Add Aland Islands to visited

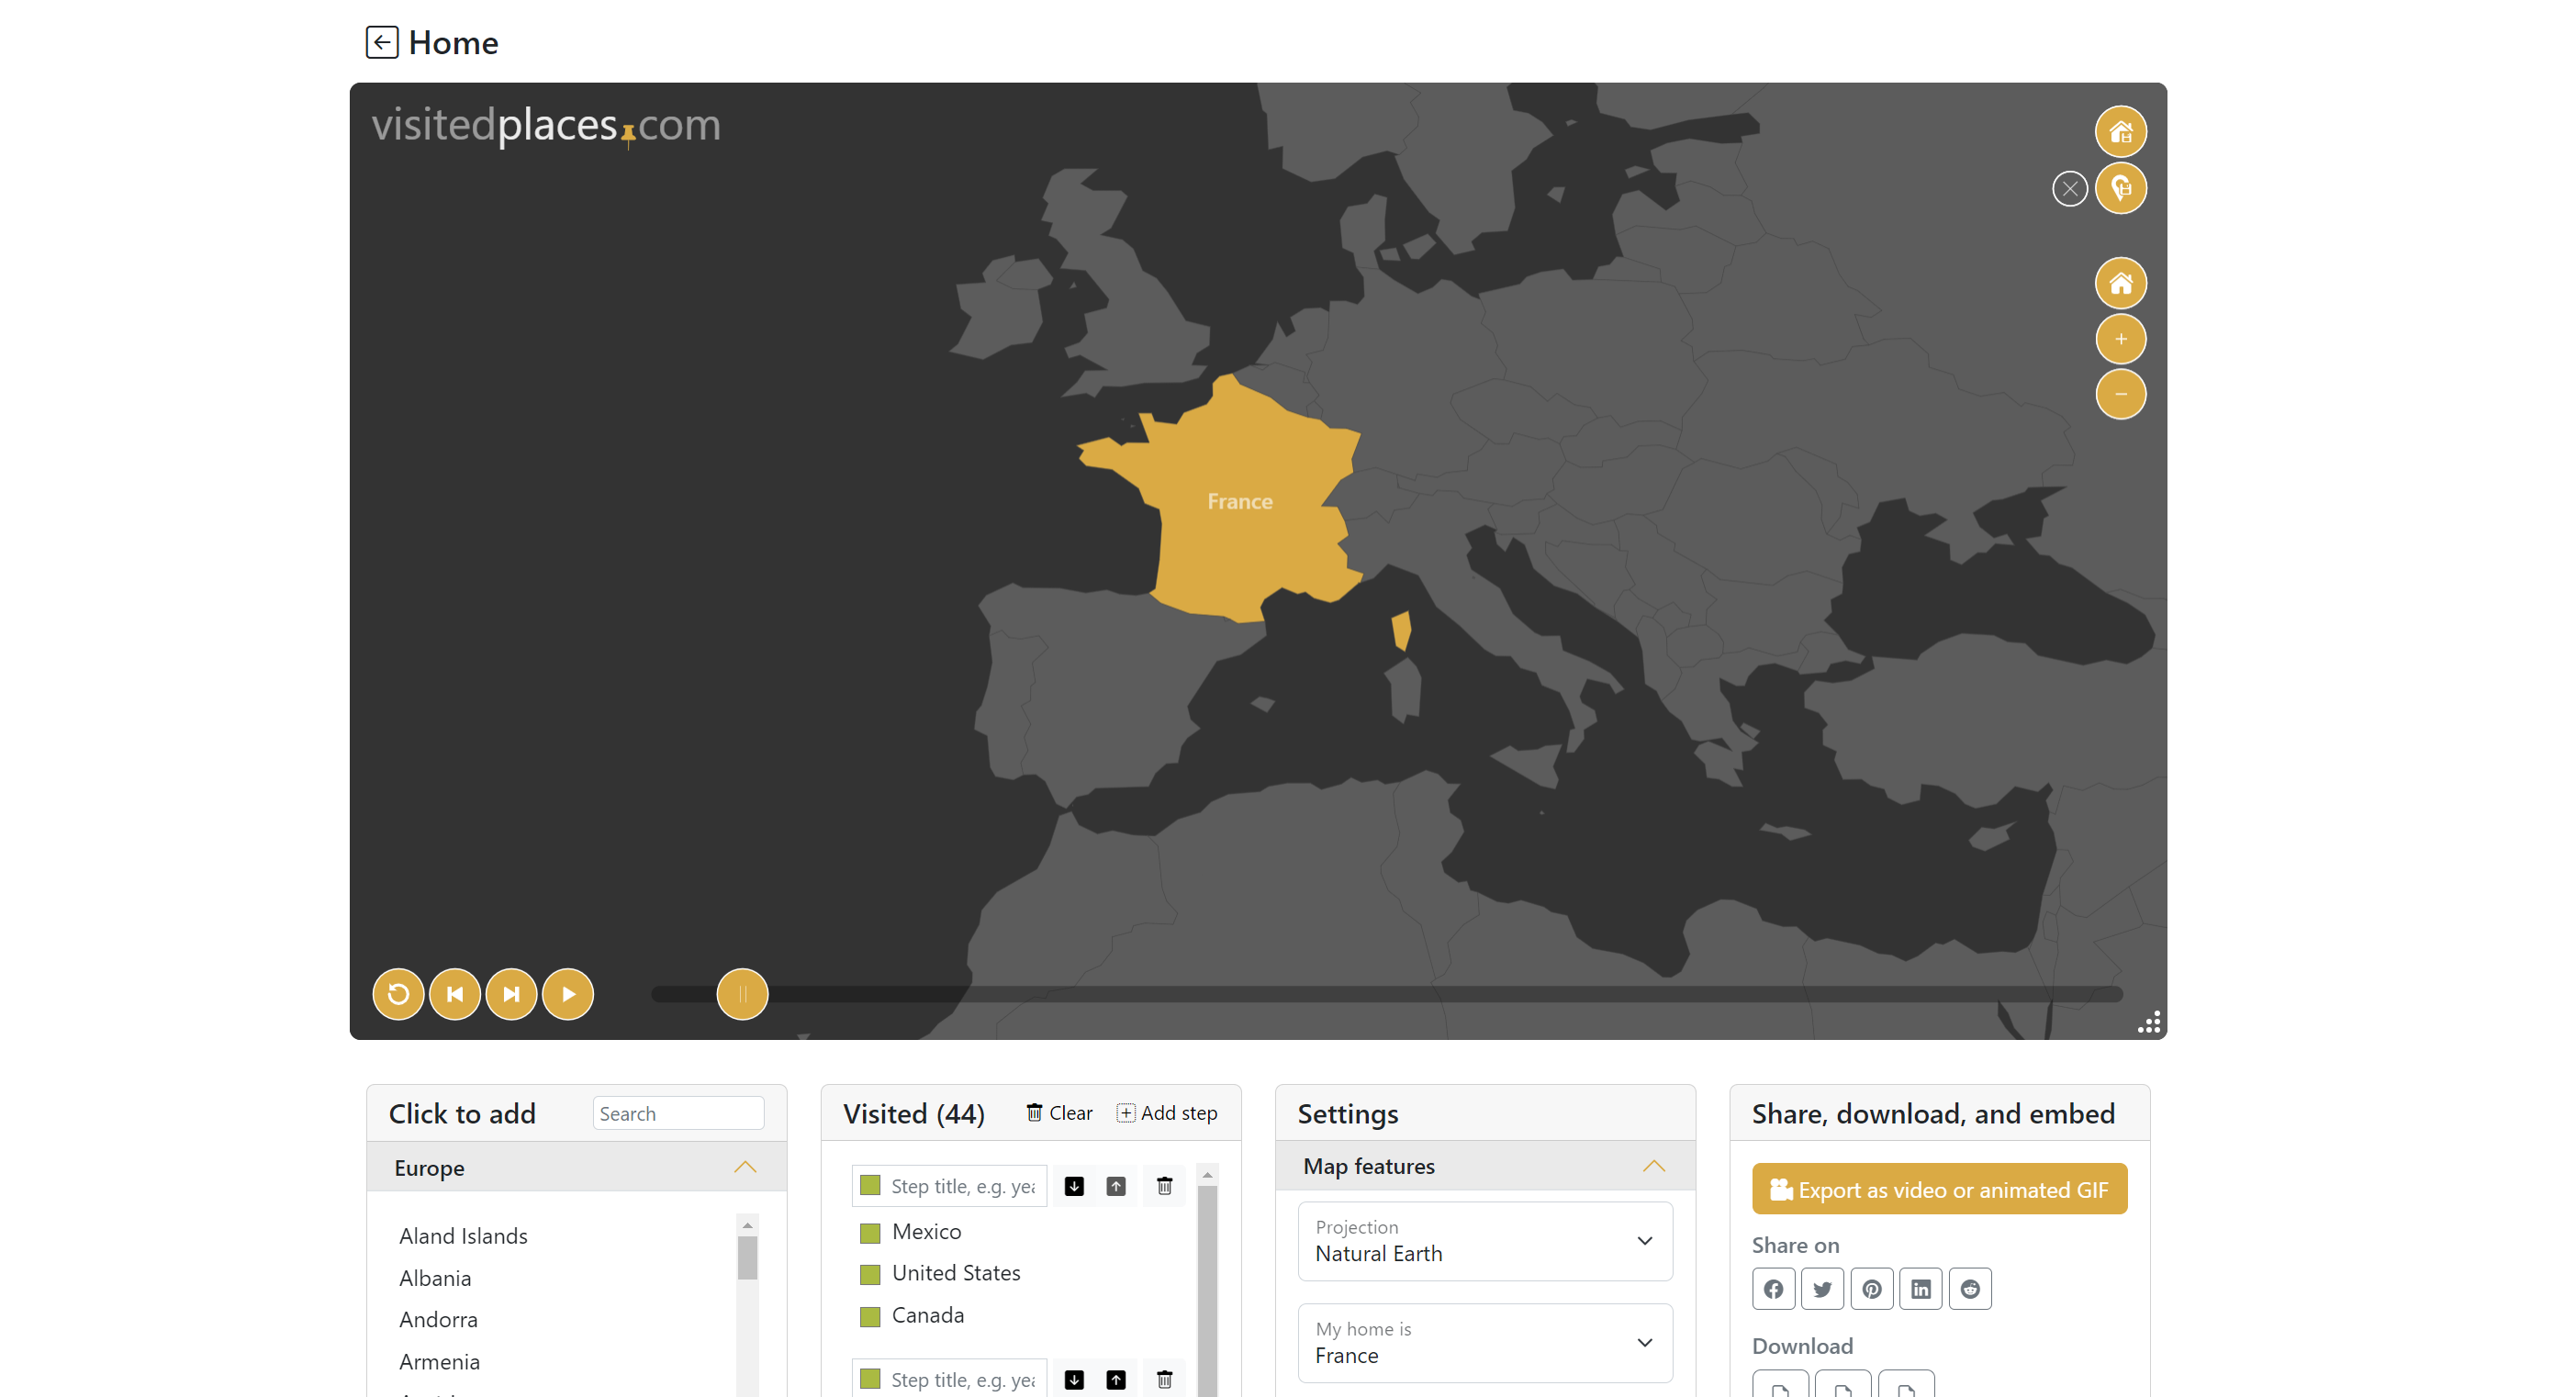pyautogui.click(x=463, y=1236)
